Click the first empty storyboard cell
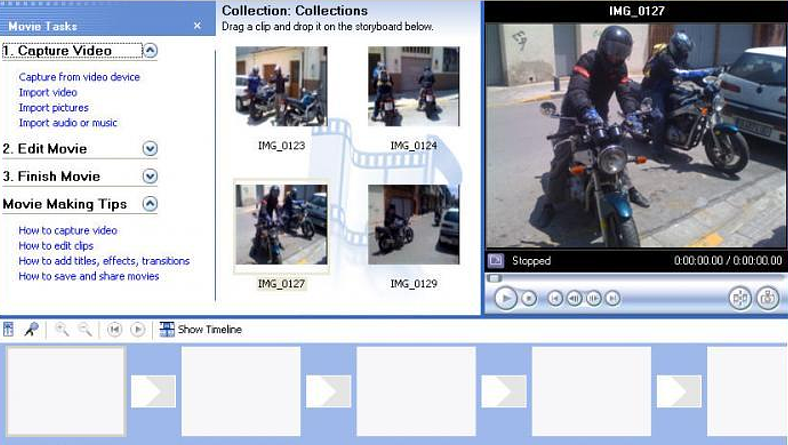Screen dimensions: 788x445 (x=65, y=391)
